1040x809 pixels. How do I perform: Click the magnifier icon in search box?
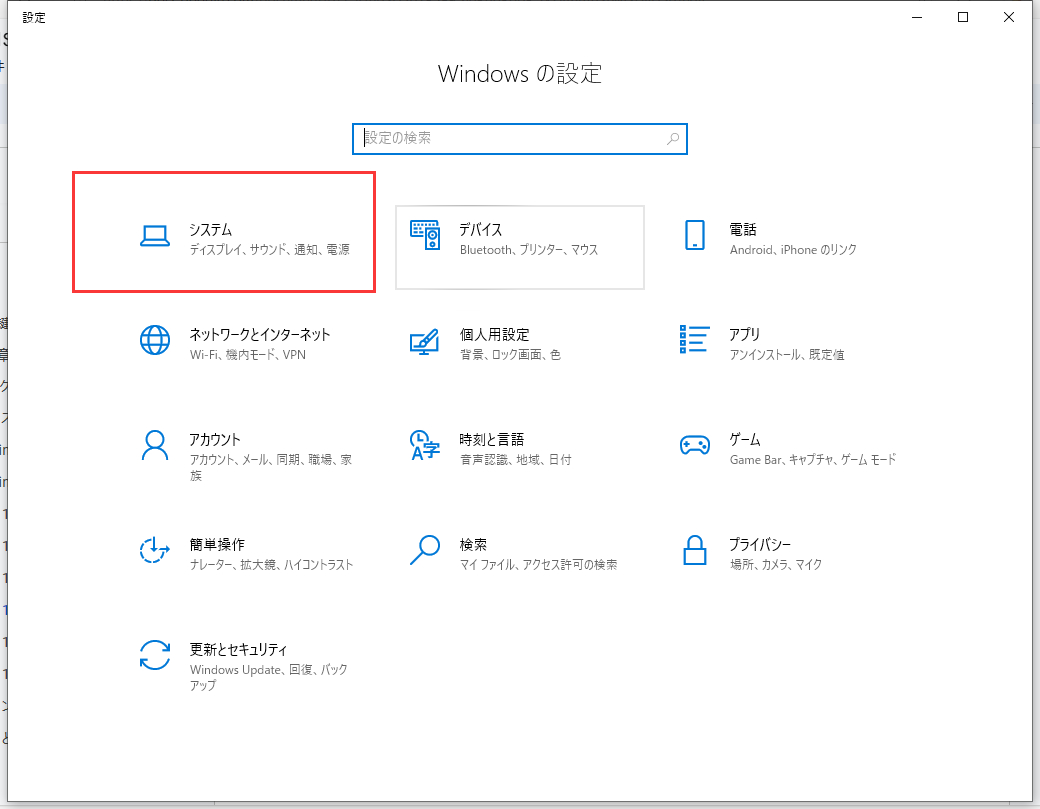click(673, 139)
